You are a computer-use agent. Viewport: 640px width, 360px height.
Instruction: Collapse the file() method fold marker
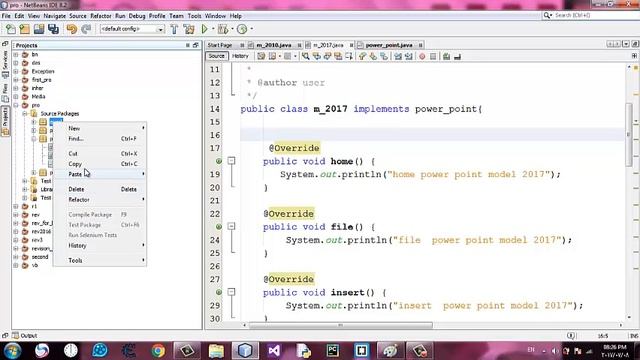[231, 226]
